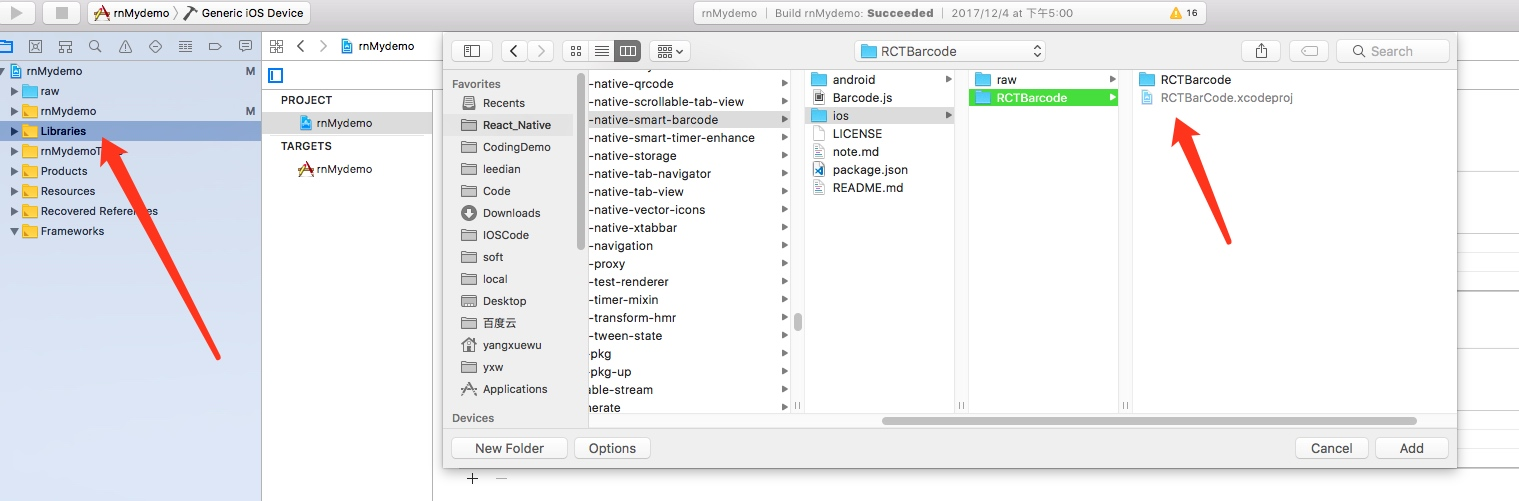Switch file dialog to list view
1519x501 pixels.
pos(602,51)
